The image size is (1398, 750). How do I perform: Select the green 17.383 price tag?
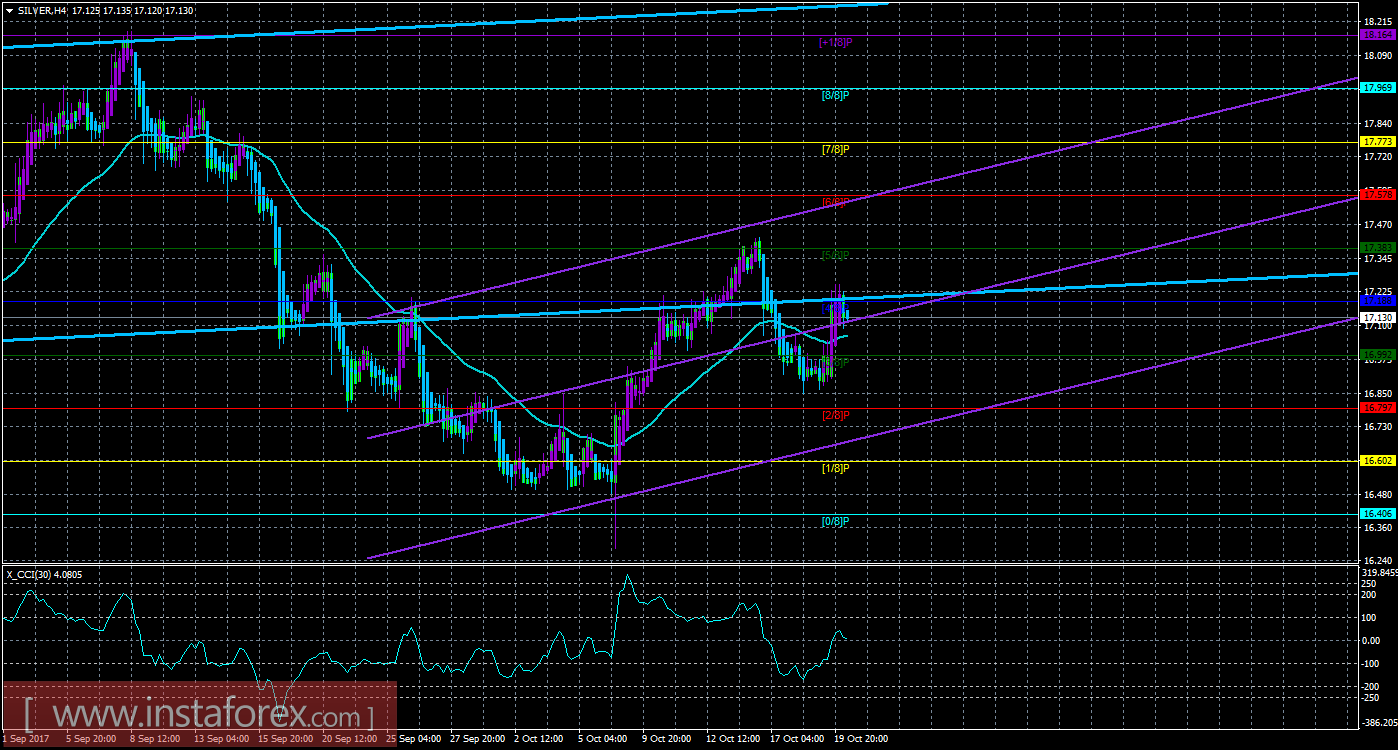(x=1377, y=247)
